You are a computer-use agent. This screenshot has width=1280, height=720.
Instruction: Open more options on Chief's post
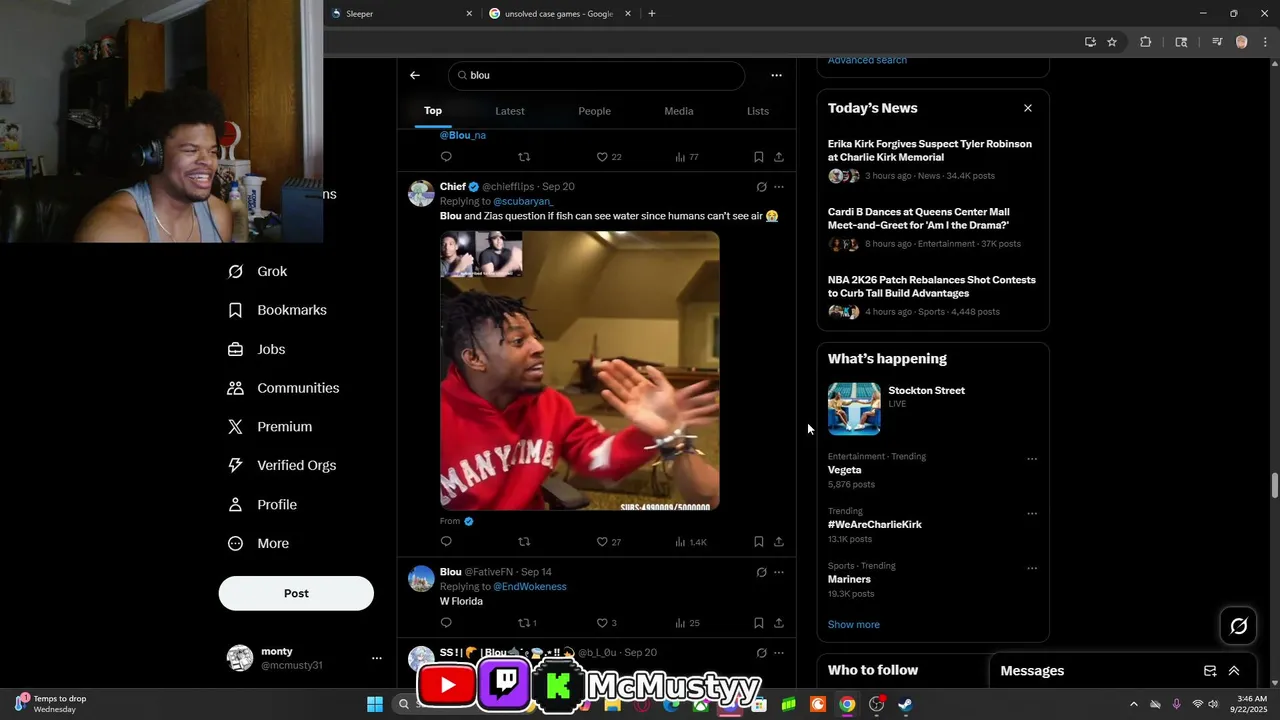[x=779, y=187]
